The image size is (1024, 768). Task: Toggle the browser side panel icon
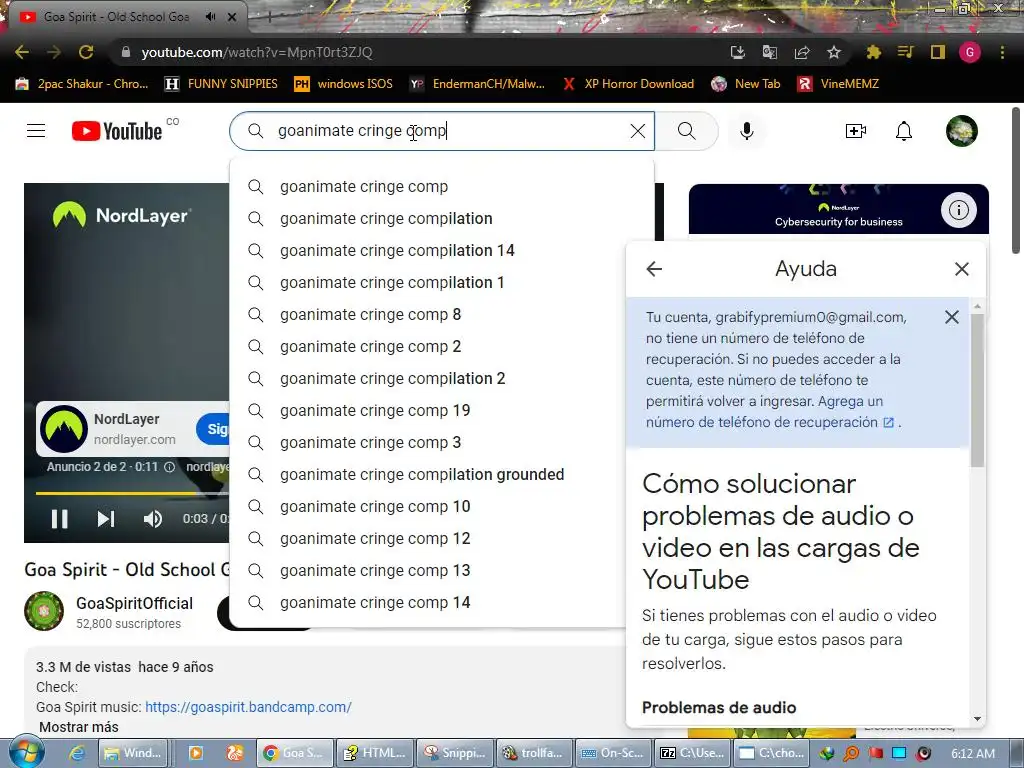pos(938,52)
